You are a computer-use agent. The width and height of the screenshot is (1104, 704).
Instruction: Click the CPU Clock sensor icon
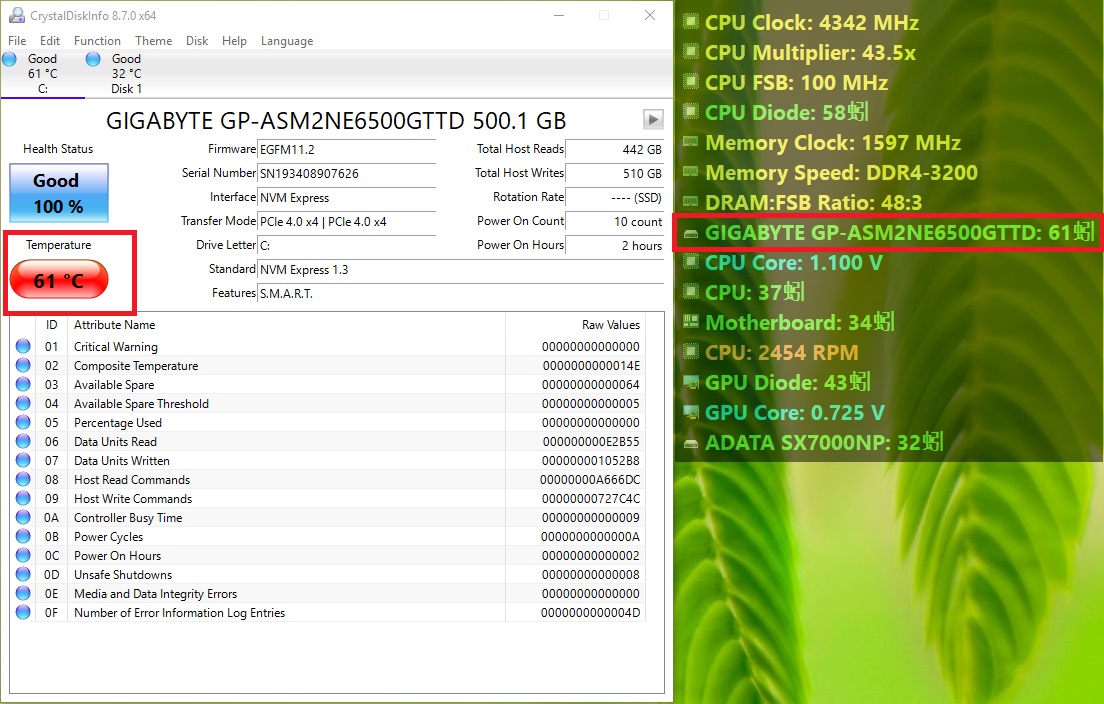click(691, 22)
